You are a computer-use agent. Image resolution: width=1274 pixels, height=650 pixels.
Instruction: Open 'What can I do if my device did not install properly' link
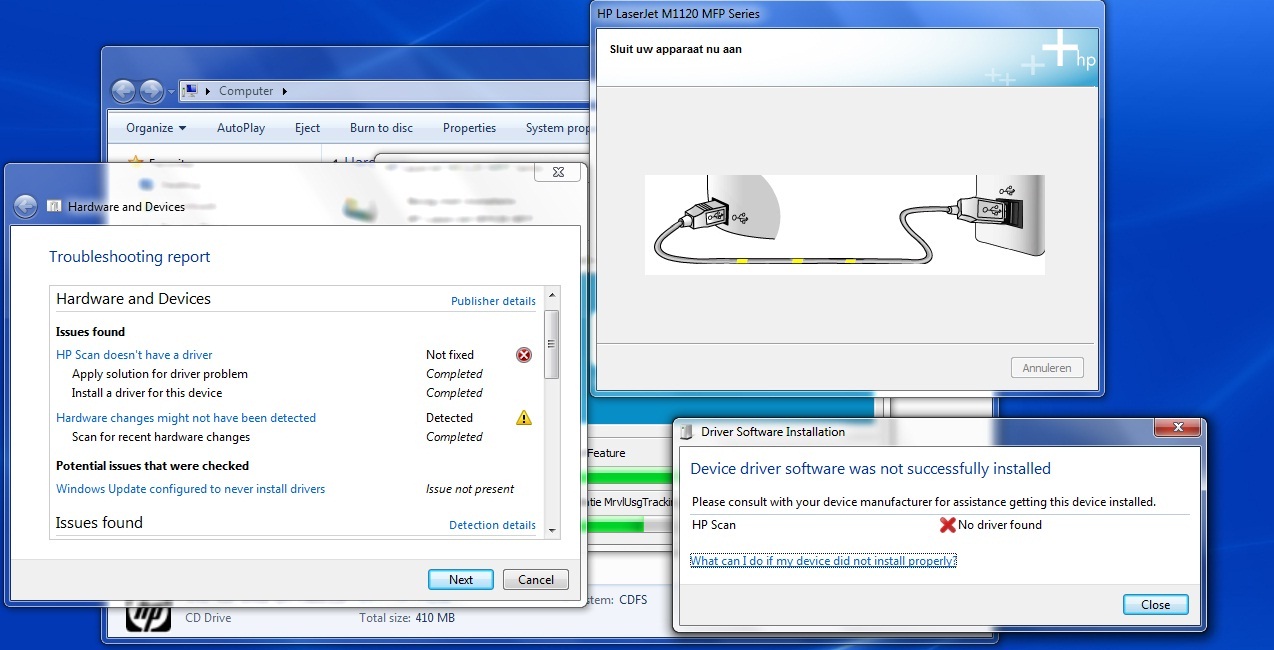(x=823, y=561)
